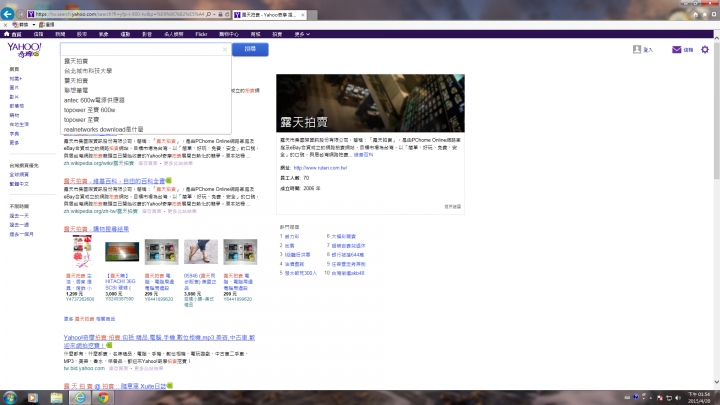Open the favorites bar dropdown arrow

(34, 25)
